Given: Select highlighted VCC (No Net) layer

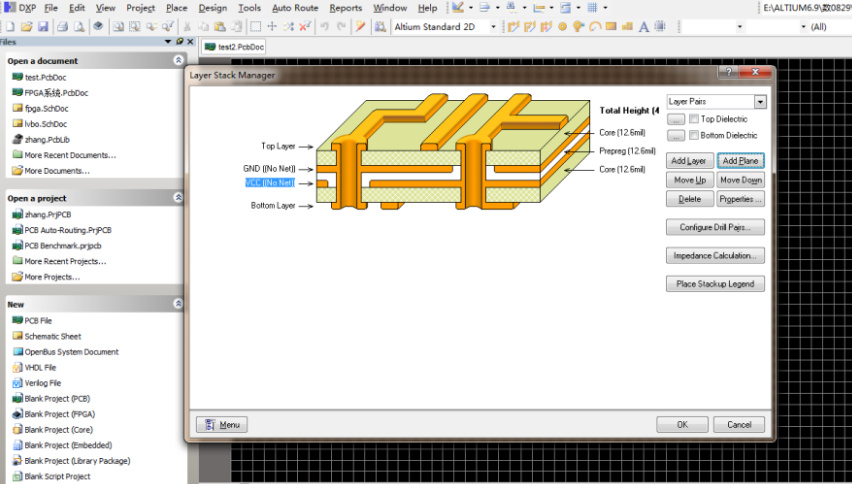Looking at the screenshot, I should [x=270, y=183].
